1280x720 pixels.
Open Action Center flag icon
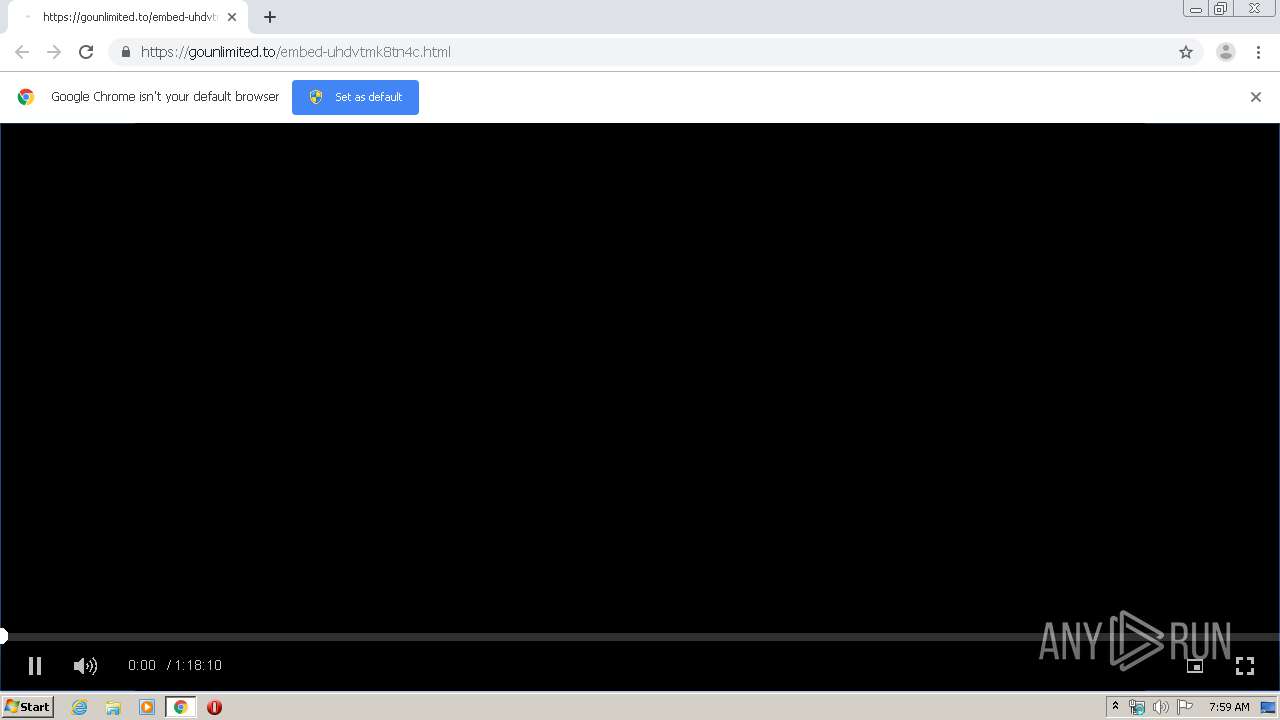(x=1185, y=707)
